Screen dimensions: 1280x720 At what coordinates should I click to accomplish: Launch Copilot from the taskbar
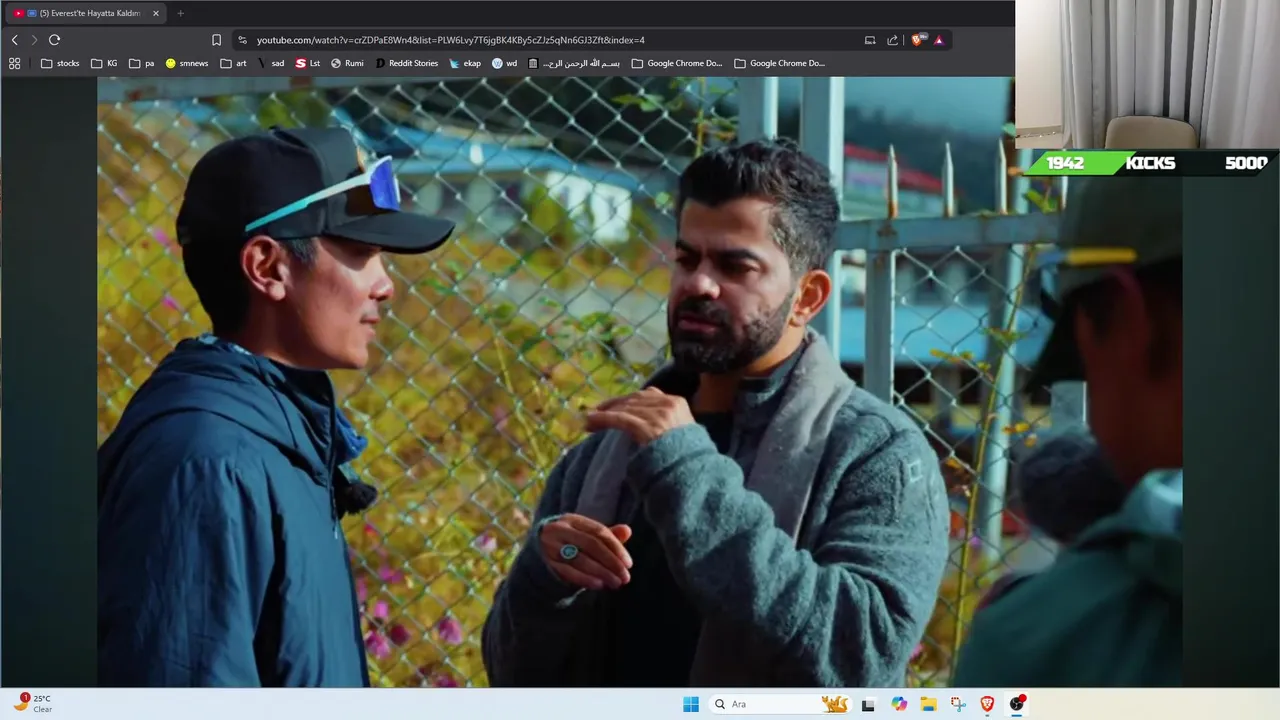(899, 704)
